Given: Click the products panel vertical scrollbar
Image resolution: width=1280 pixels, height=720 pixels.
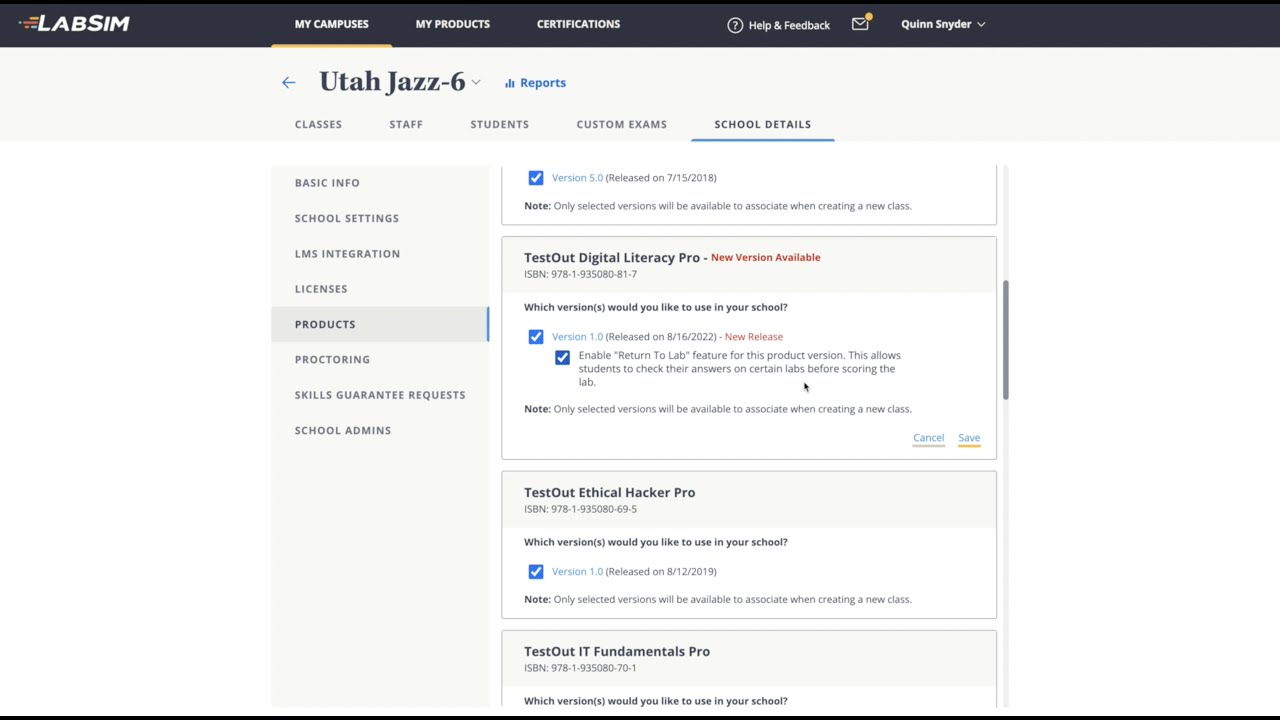Looking at the screenshot, I should (x=1005, y=340).
